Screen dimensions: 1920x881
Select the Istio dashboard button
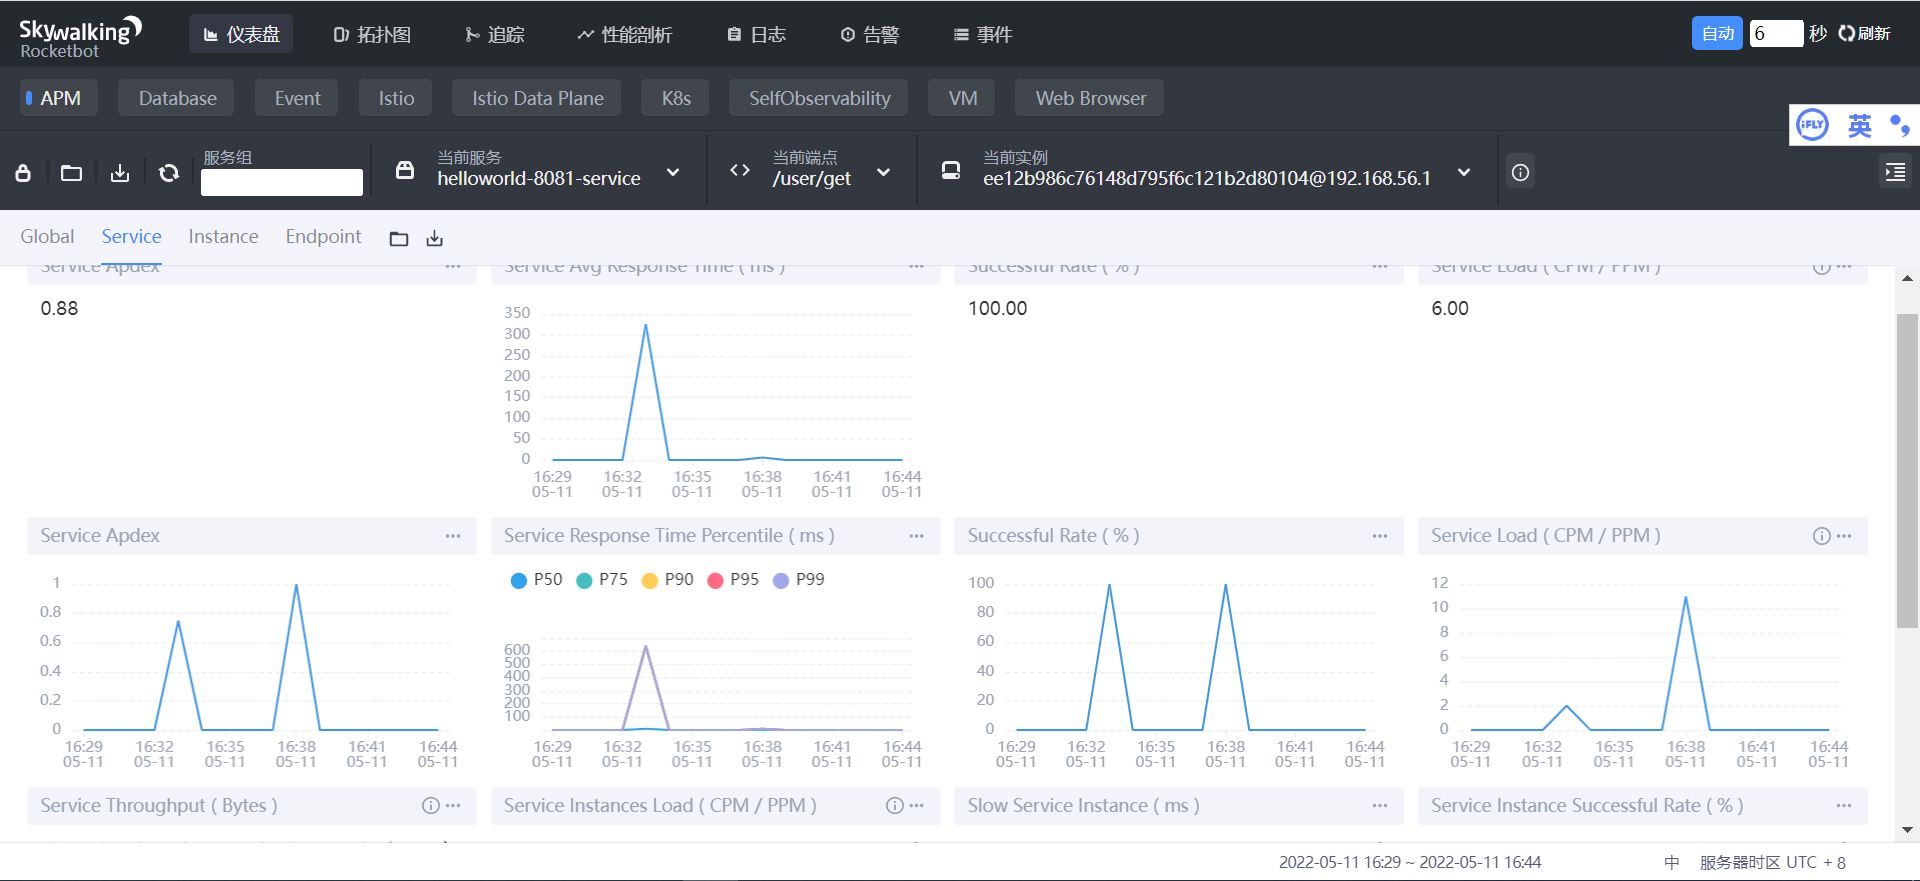[x=396, y=98]
